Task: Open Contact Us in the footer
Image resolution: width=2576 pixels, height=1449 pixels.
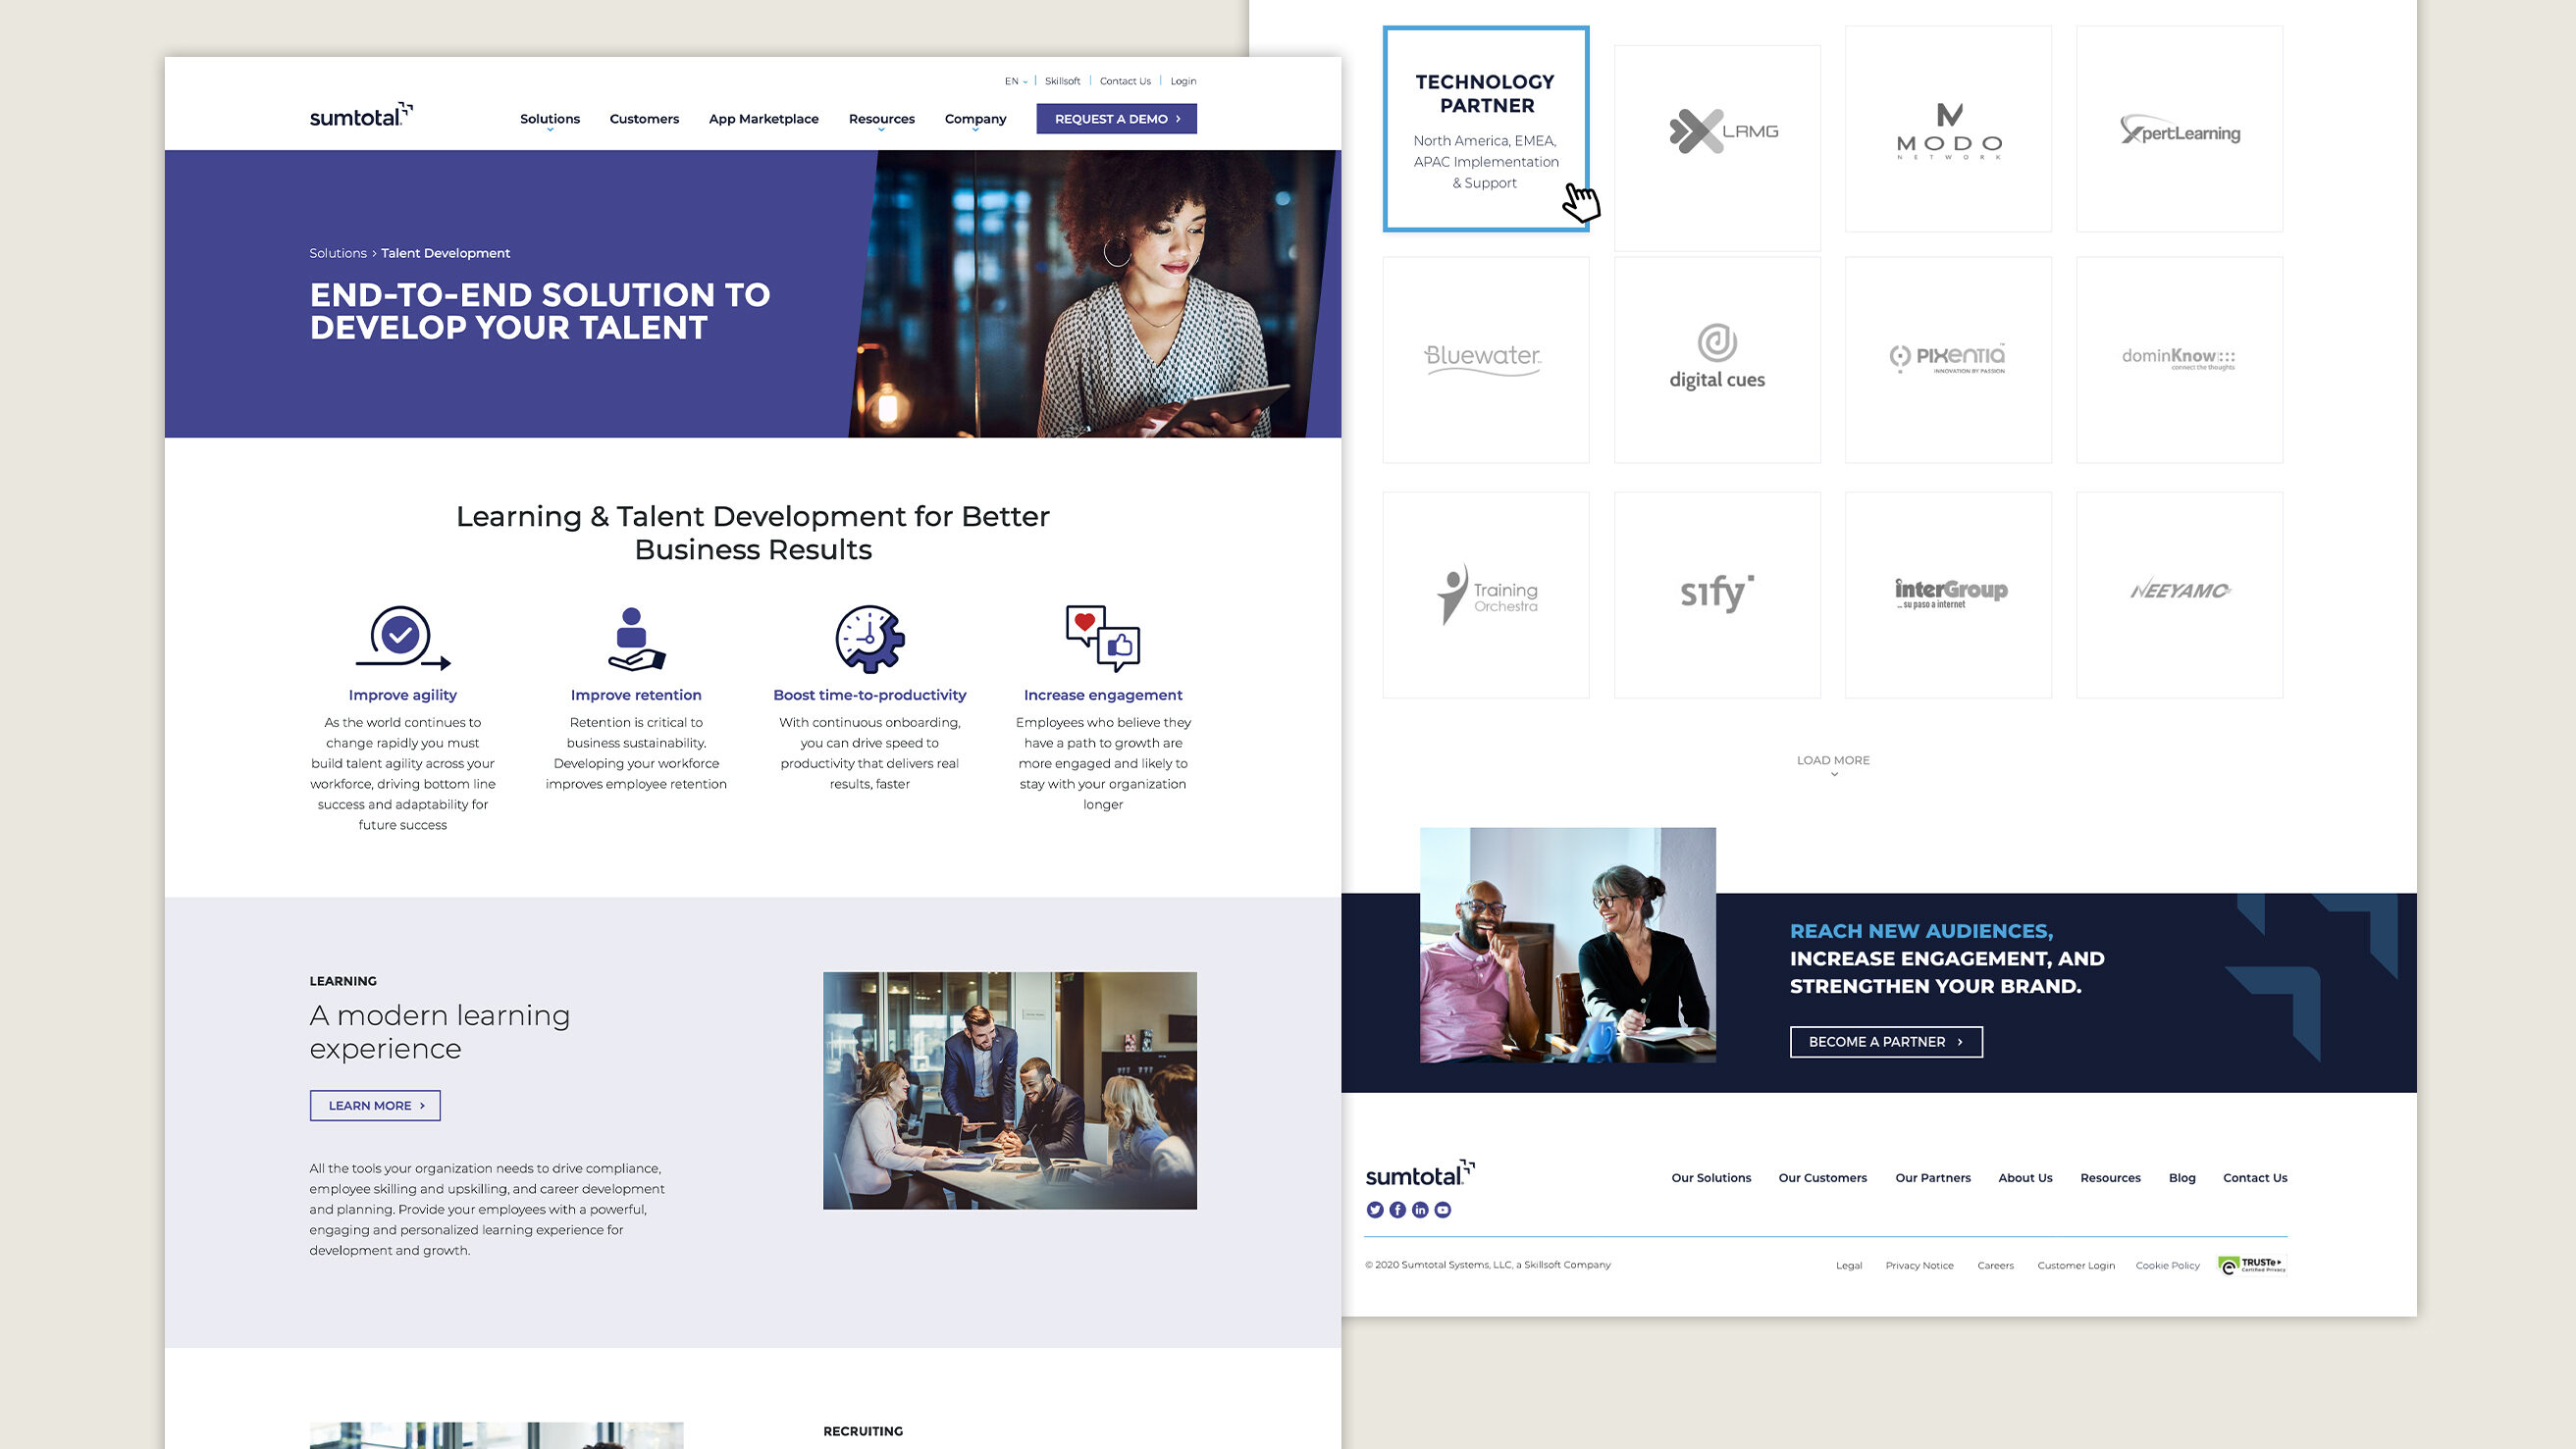Action: pos(2255,1178)
